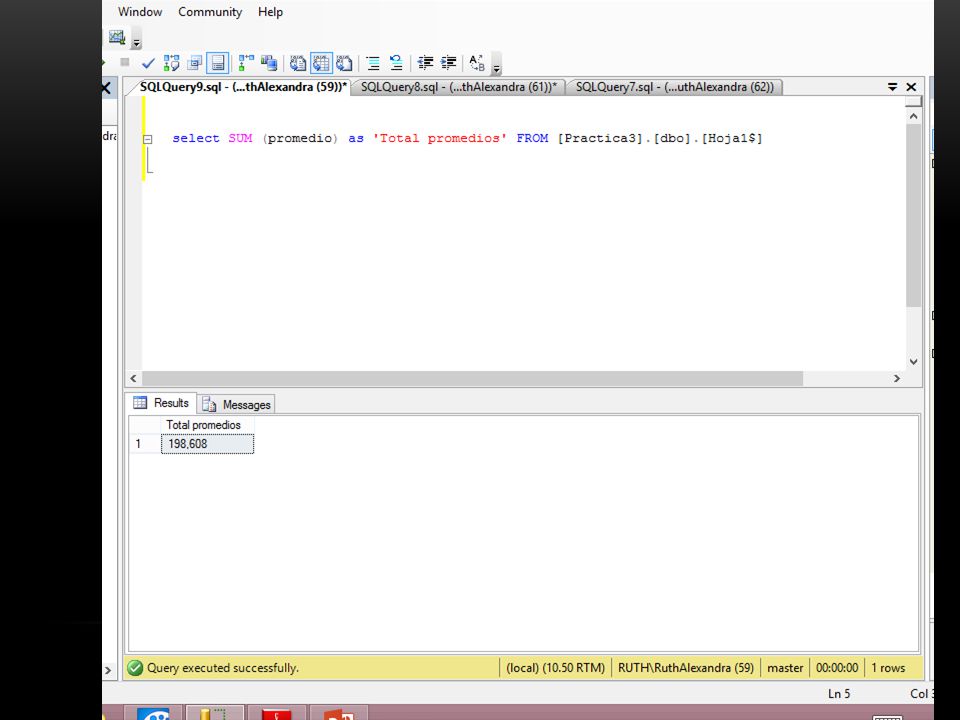Click the editor horizontal scrollbar thumb
960x720 pixels.
tap(472, 378)
